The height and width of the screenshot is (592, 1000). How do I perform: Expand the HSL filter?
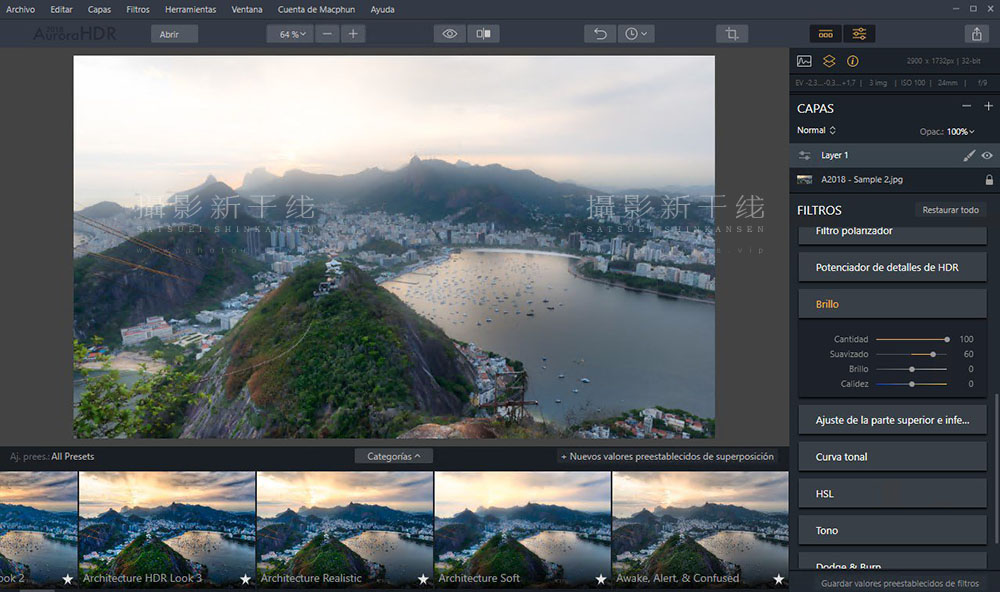[x=892, y=494]
